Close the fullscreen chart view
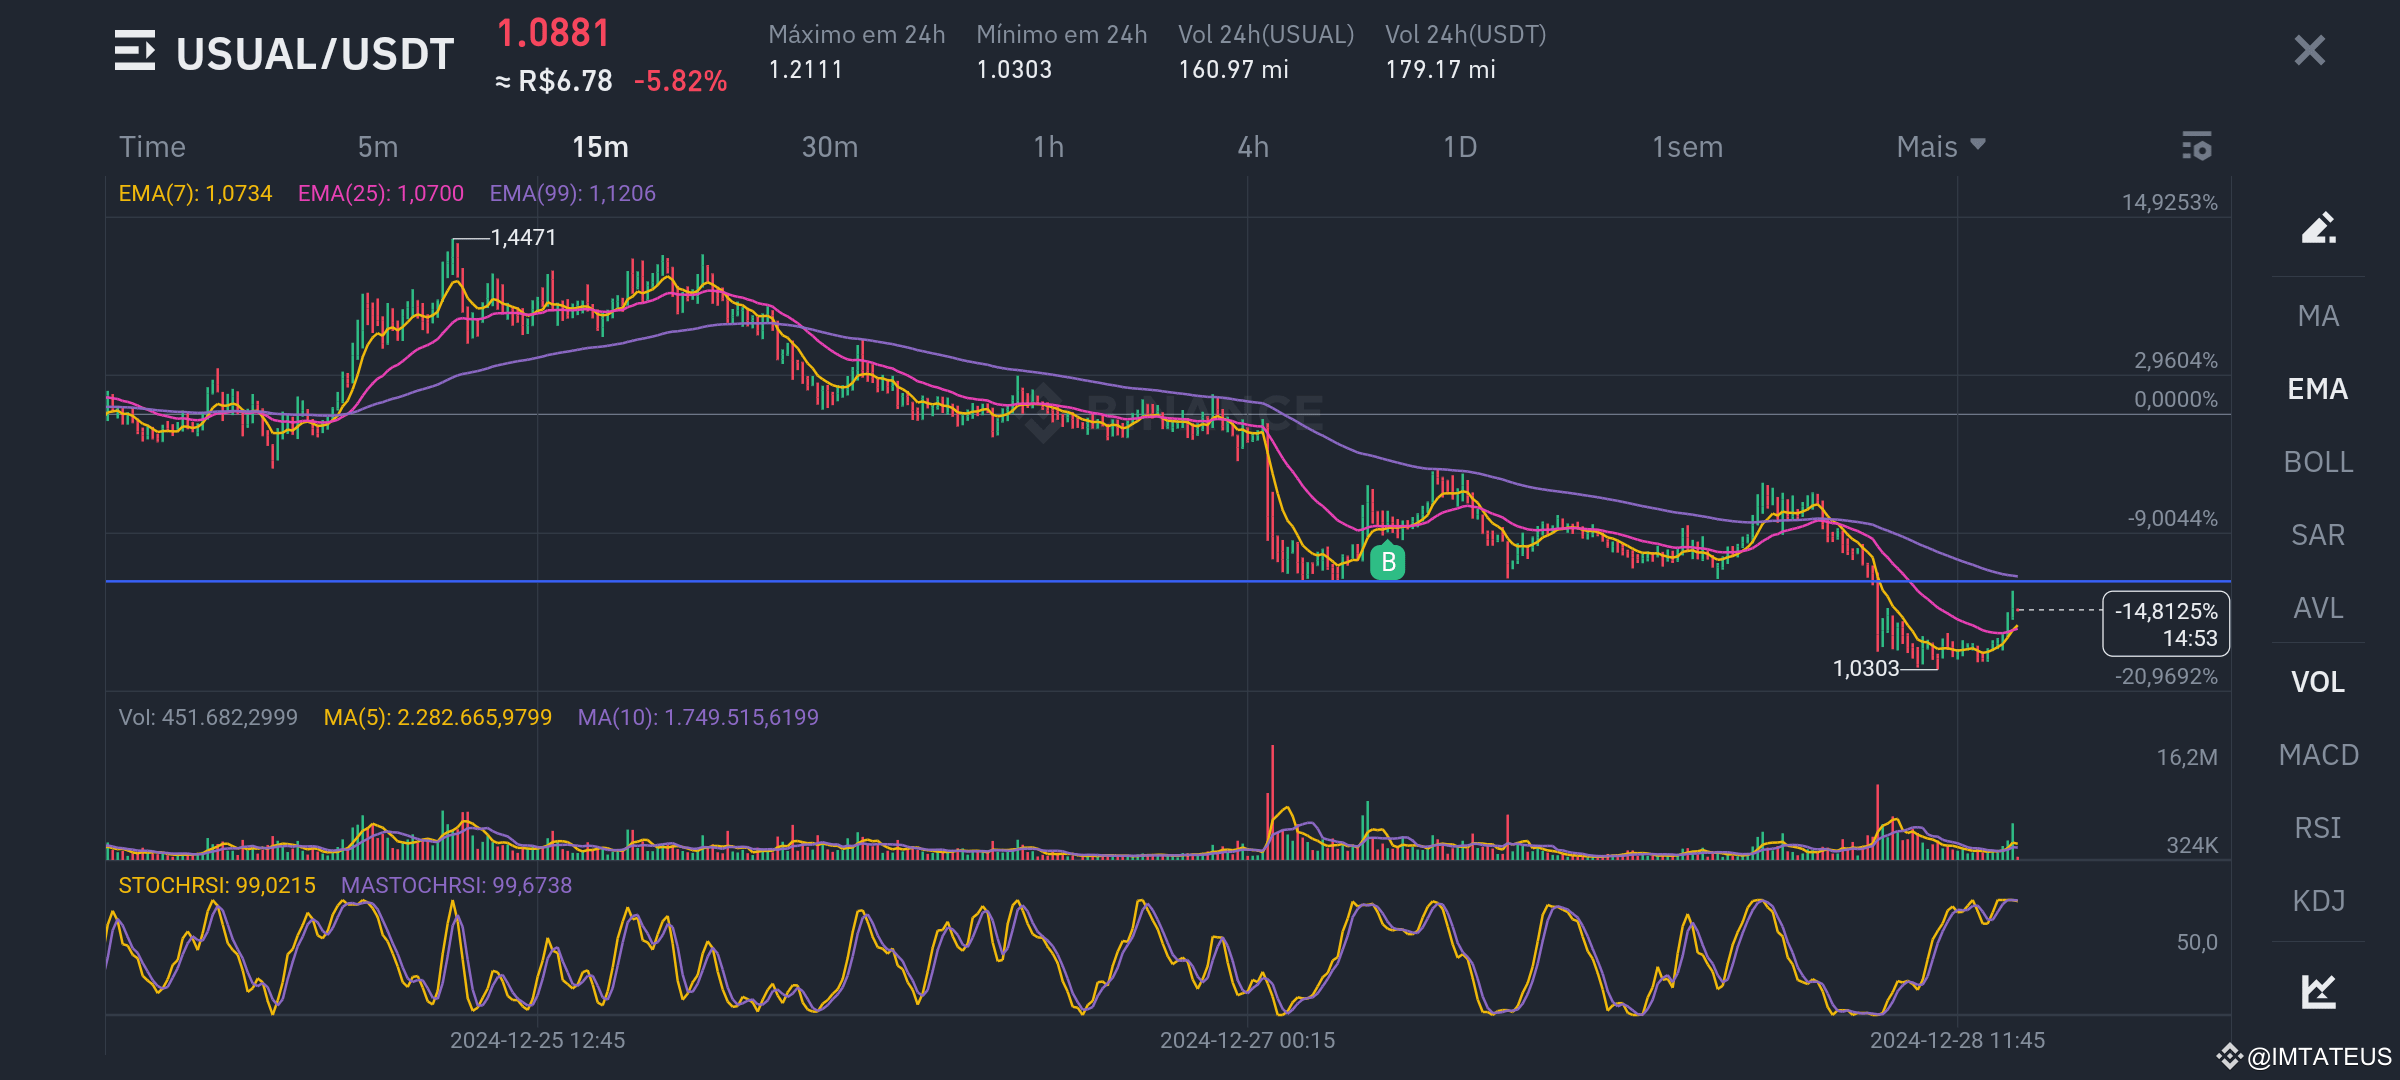Image resolution: width=2400 pixels, height=1080 pixels. [2310, 50]
